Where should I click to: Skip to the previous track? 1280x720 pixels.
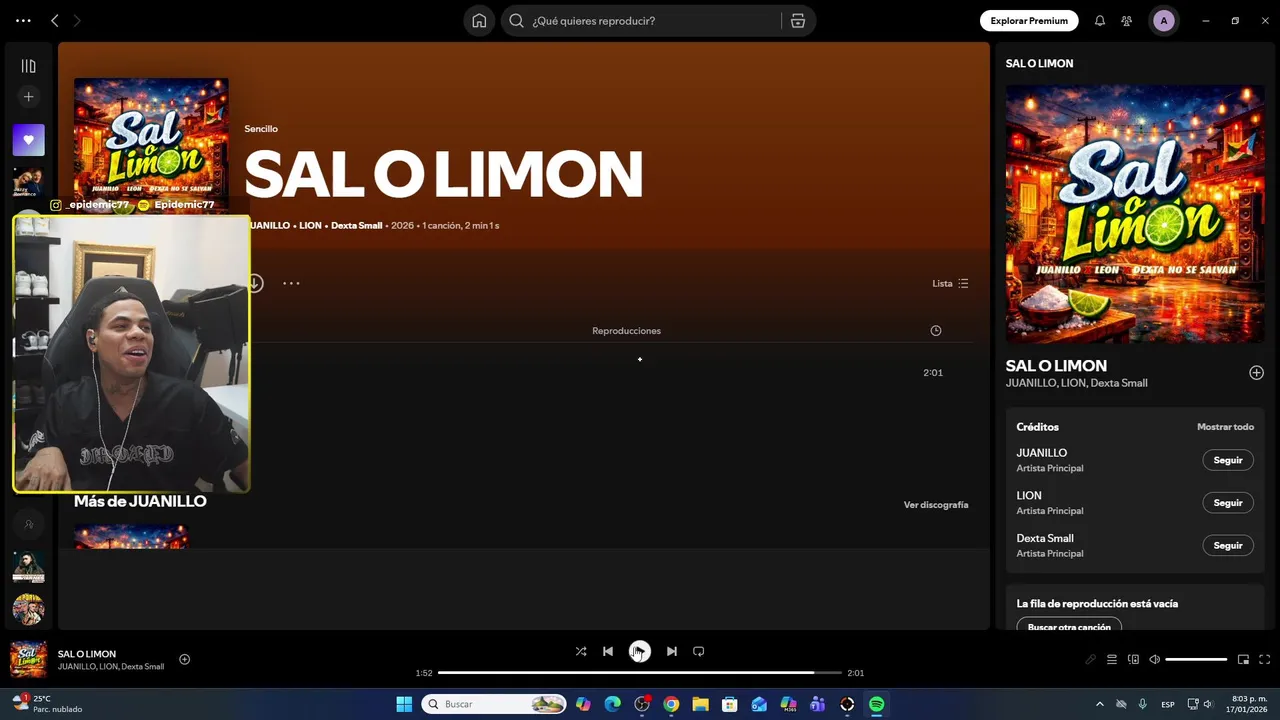[x=608, y=651]
